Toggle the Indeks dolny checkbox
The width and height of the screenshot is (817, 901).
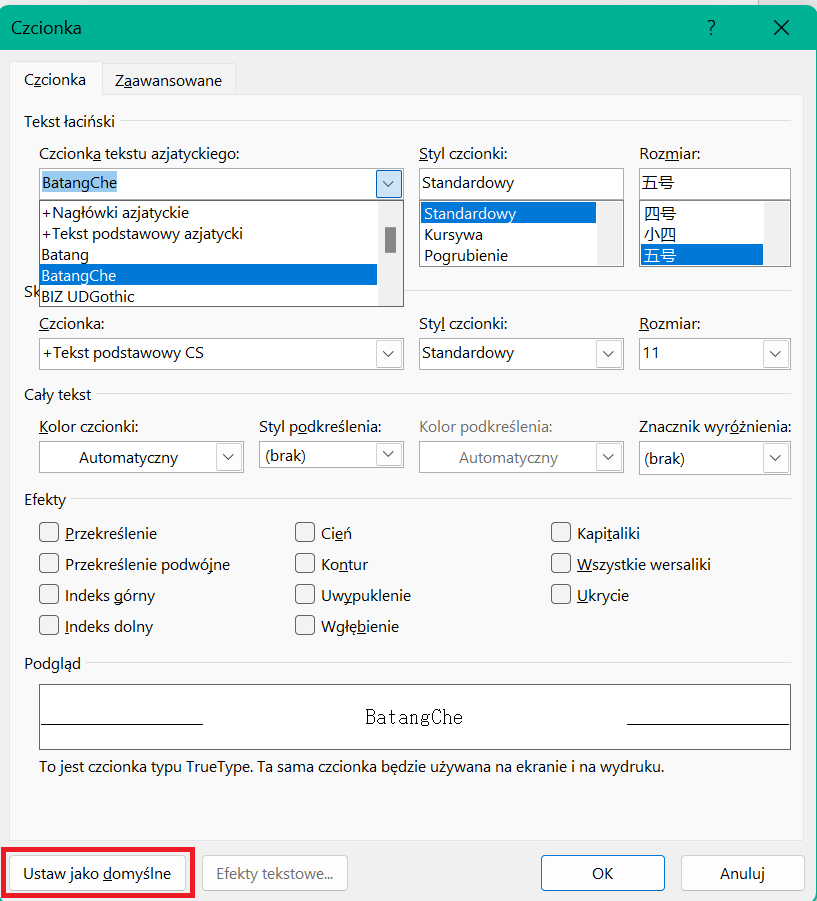point(49,625)
